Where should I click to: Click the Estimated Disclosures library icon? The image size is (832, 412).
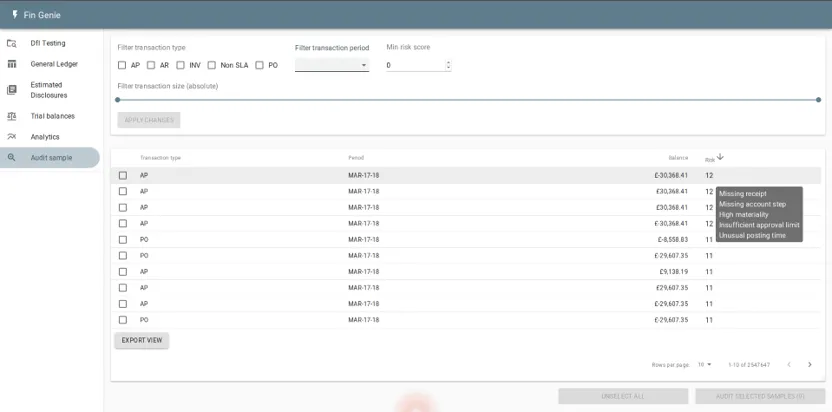click(x=12, y=90)
